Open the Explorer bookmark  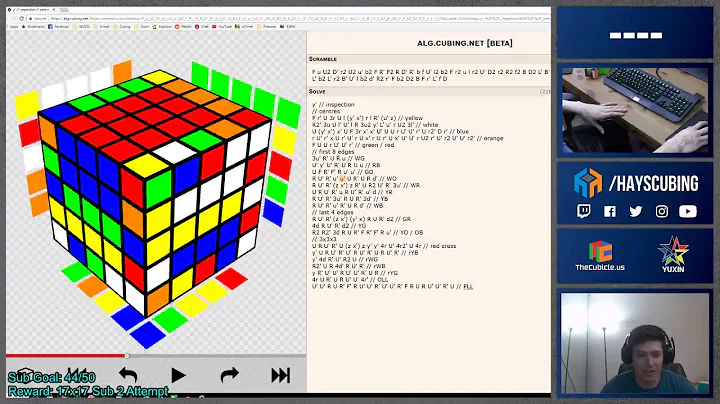(x=163, y=27)
